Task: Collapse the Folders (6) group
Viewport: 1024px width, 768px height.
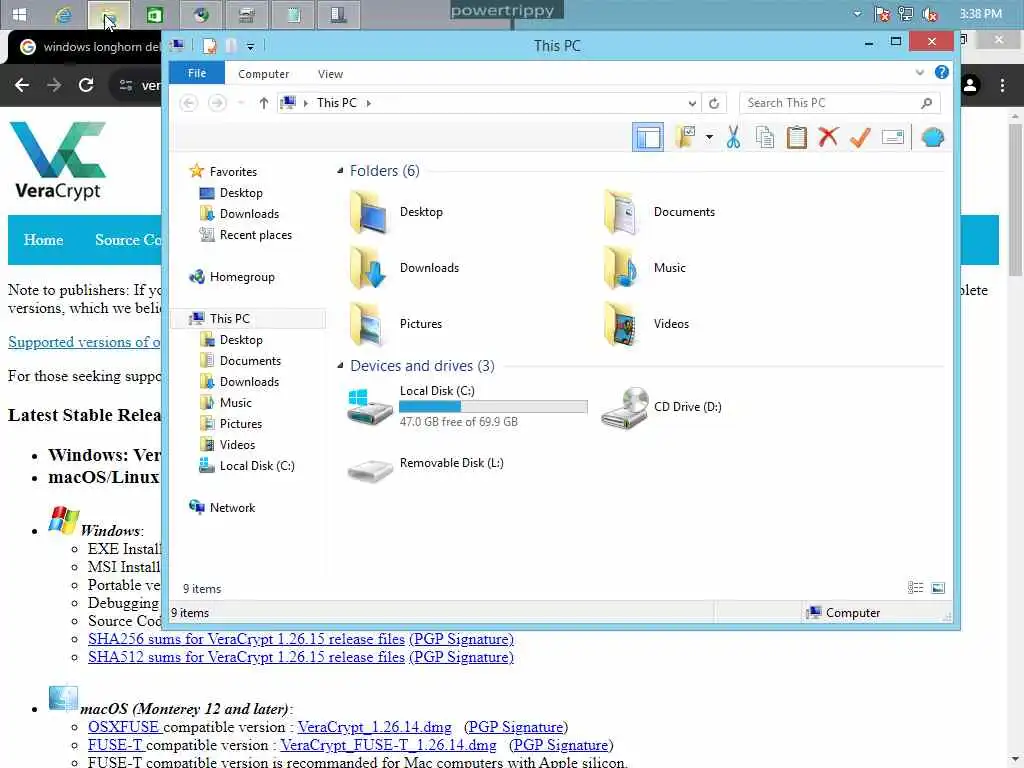Action: 340,170
